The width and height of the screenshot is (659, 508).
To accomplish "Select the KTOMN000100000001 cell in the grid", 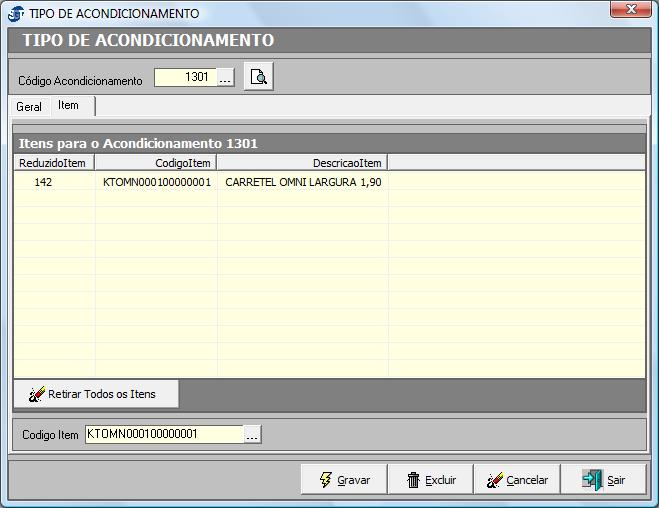I will (157, 182).
